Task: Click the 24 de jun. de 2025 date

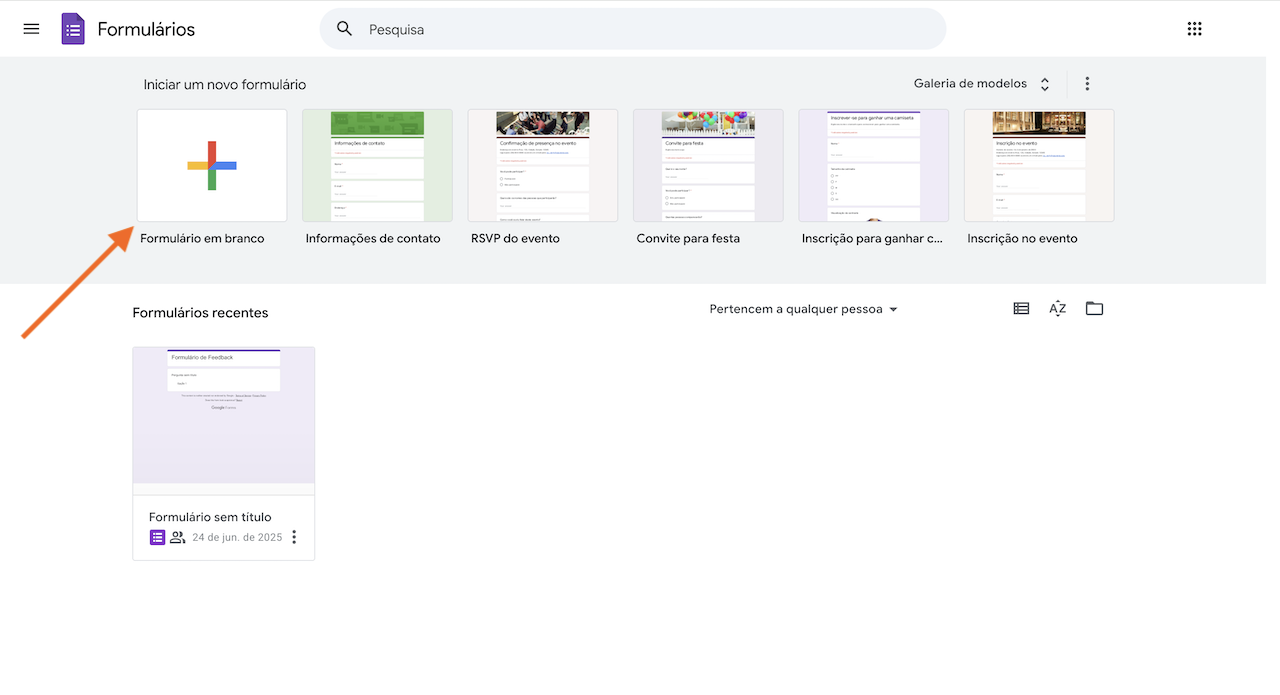Action: [x=237, y=537]
